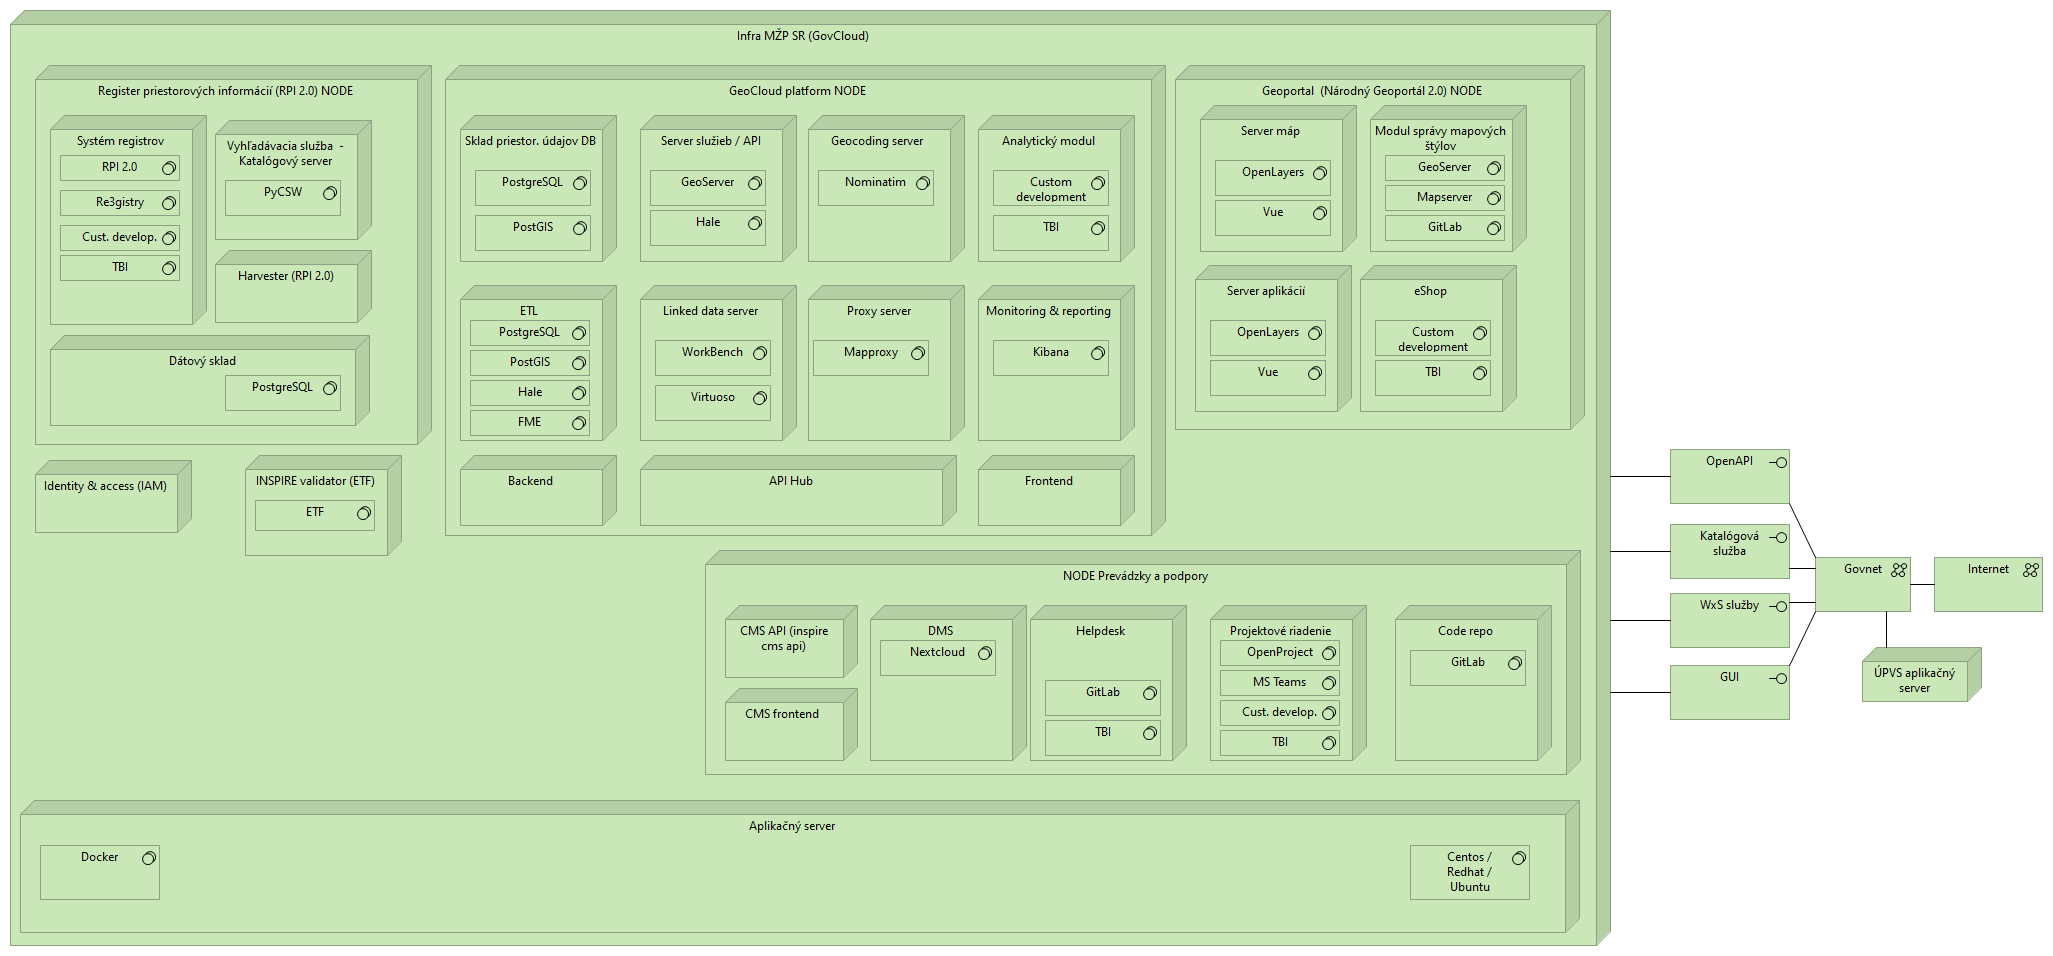This screenshot has height=956, width=2053.
Task: Select Custom development in eShop
Action: pyautogui.click(x=1432, y=338)
